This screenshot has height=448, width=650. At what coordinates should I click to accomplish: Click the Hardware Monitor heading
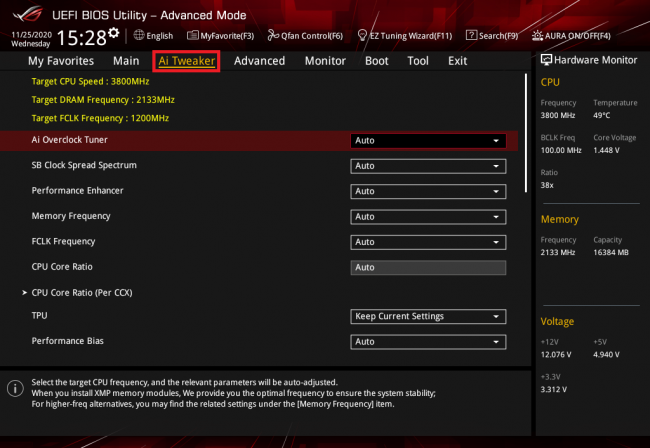click(x=595, y=60)
